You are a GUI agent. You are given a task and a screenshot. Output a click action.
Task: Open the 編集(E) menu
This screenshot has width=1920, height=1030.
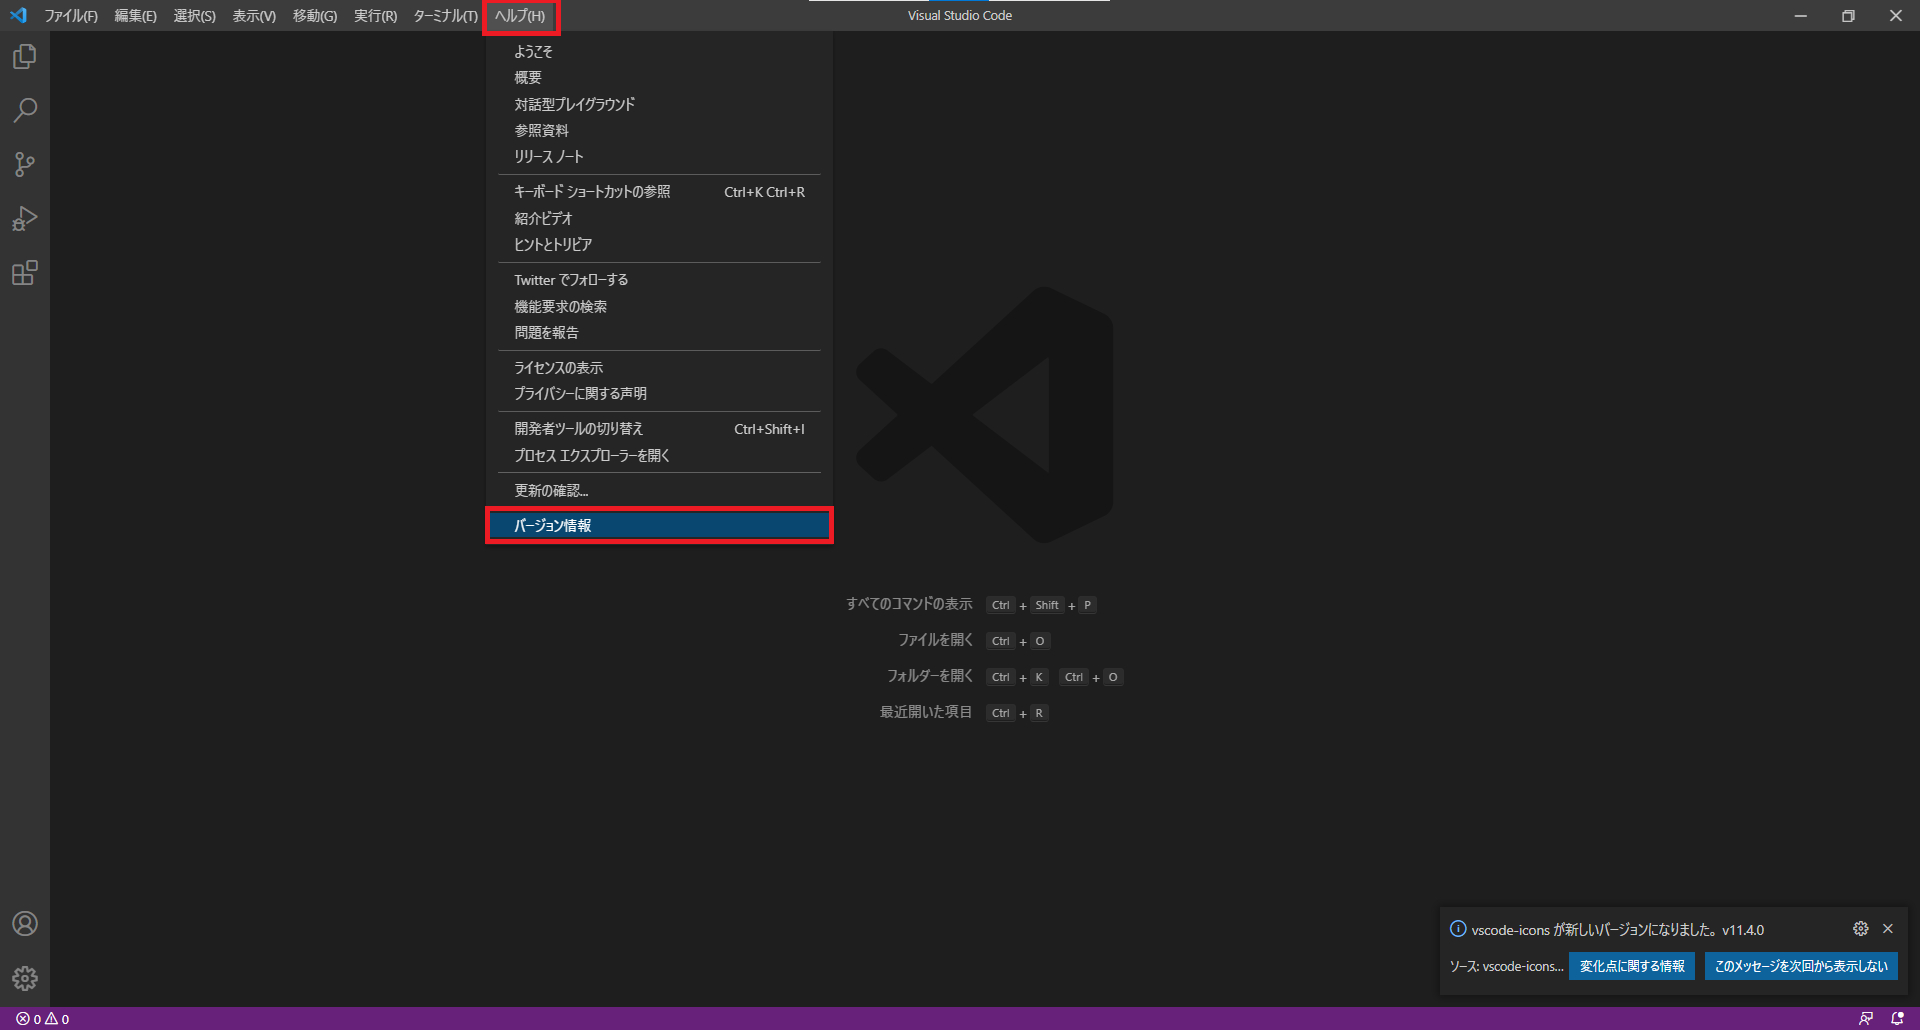135,16
